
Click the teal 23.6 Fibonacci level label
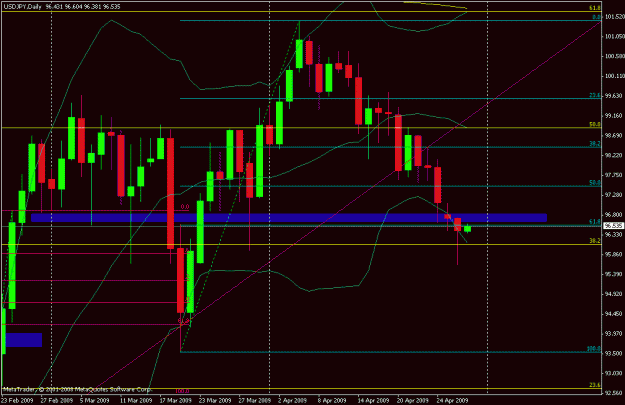point(595,96)
